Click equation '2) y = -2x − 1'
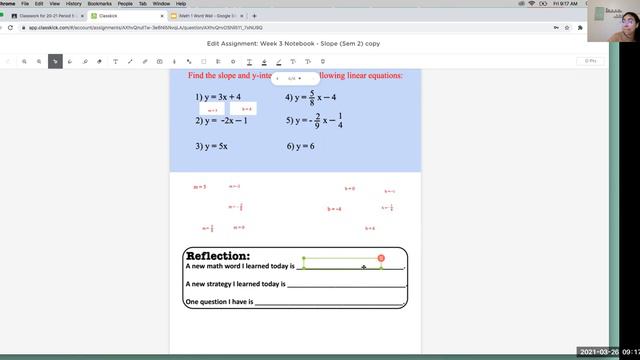 click(221, 121)
